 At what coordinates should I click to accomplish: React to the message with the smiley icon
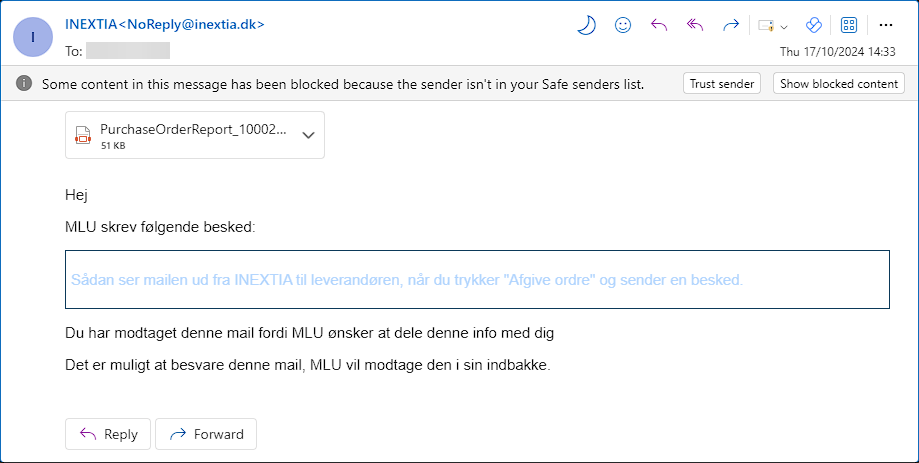[622, 25]
